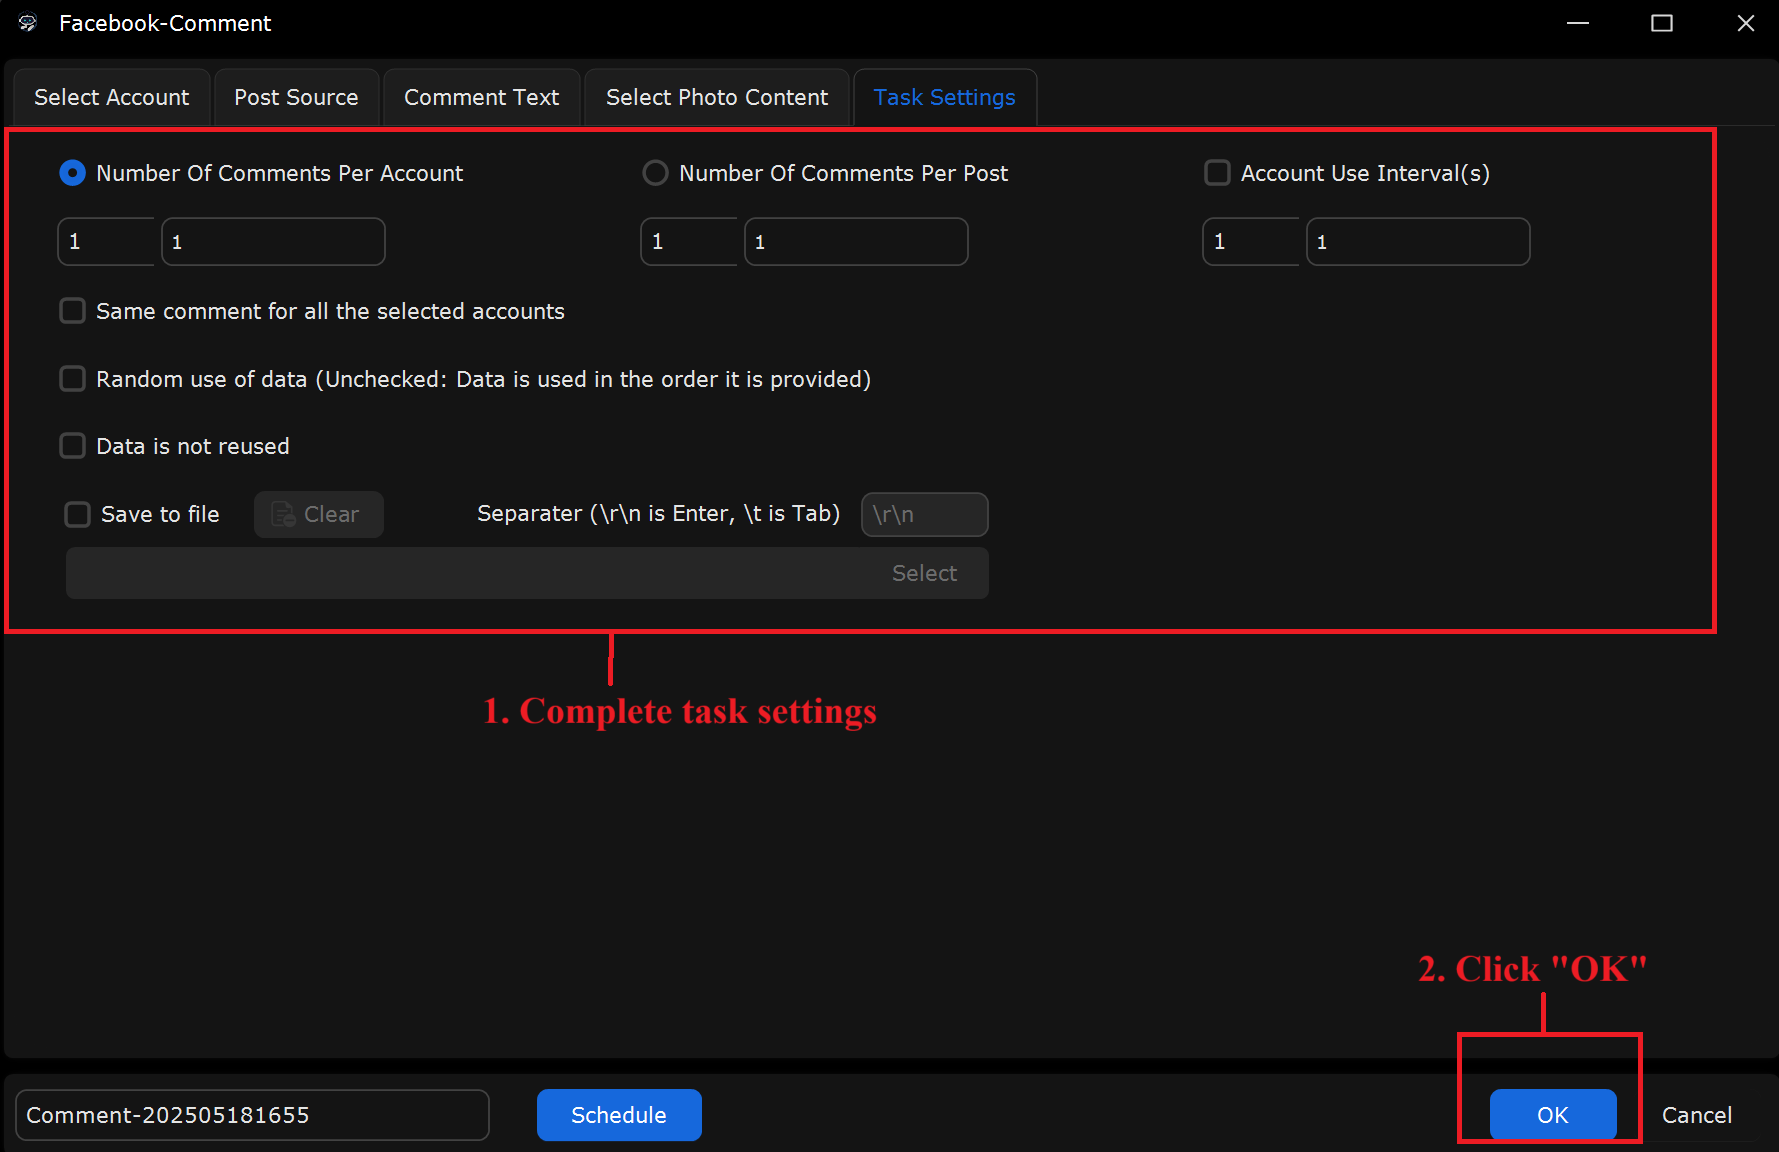Focus minimum Comments Per Account field

tap(106, 241)
